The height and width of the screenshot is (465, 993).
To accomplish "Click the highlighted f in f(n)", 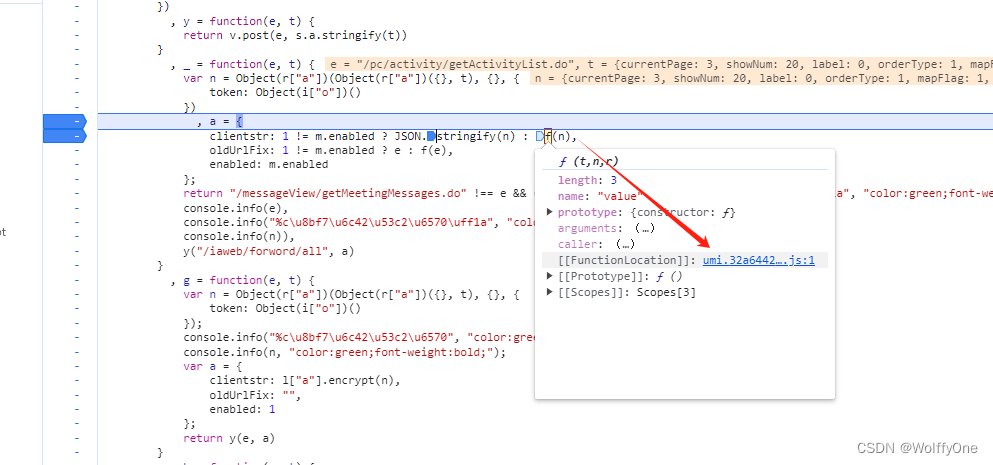I will [x=548, y=136].
